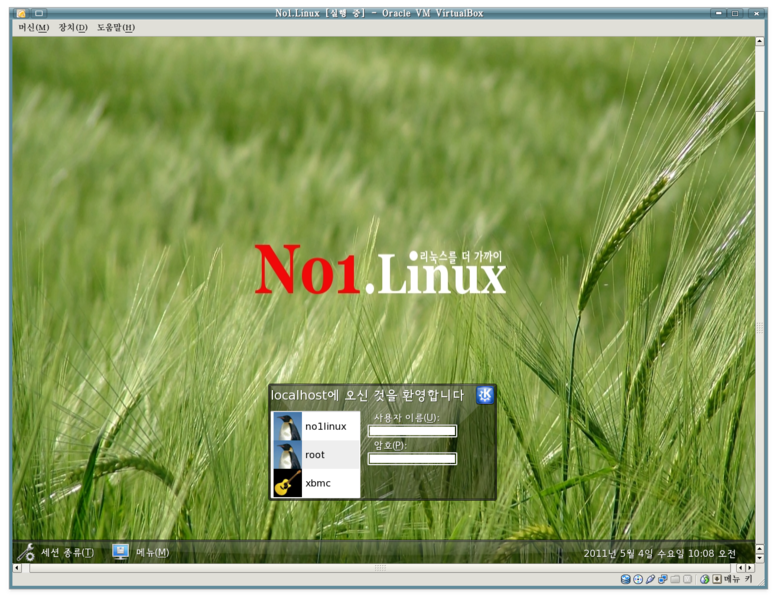Click the no1linux user name
This screenshot has height=600, width=777.
tap(326, 426)
